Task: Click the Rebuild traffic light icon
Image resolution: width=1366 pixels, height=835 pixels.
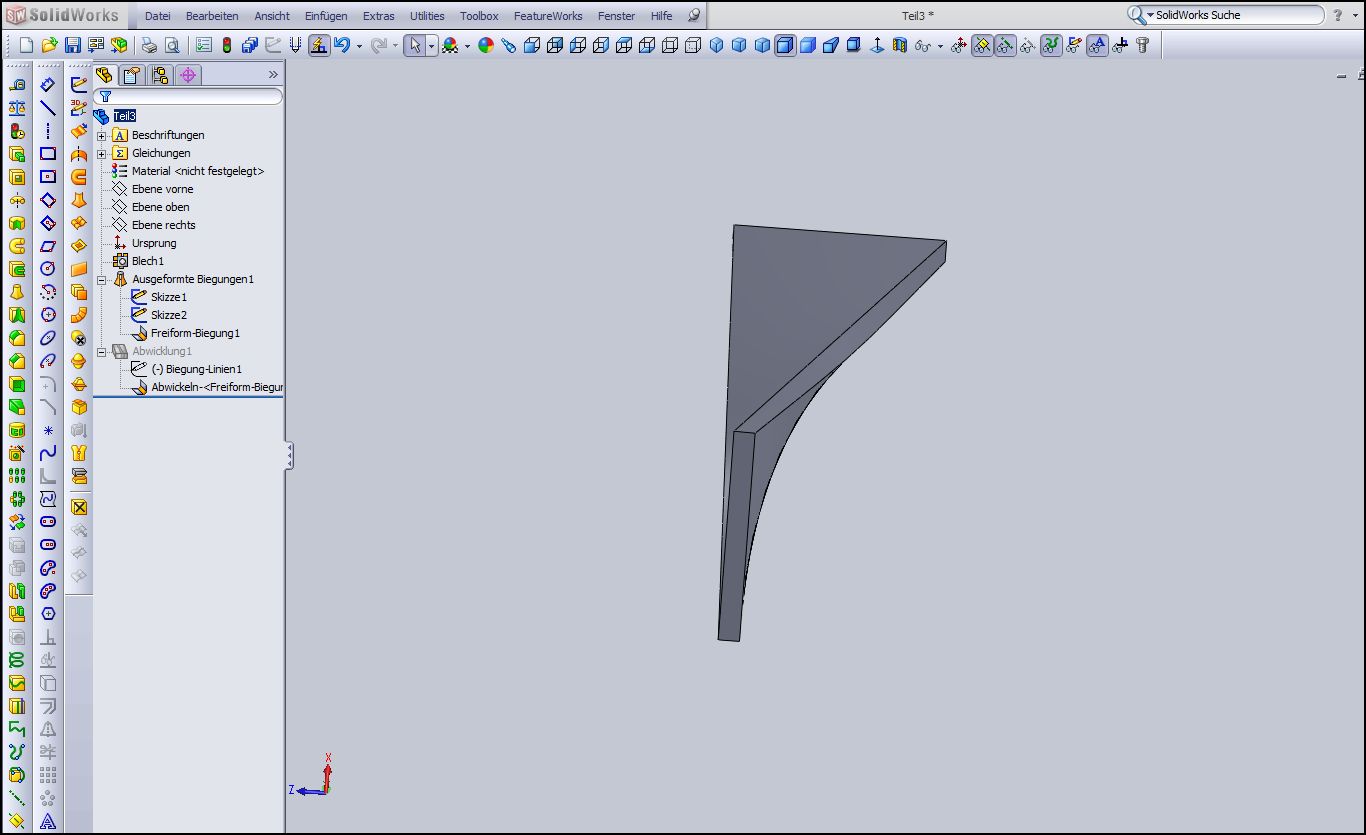Action: (227, 45)
